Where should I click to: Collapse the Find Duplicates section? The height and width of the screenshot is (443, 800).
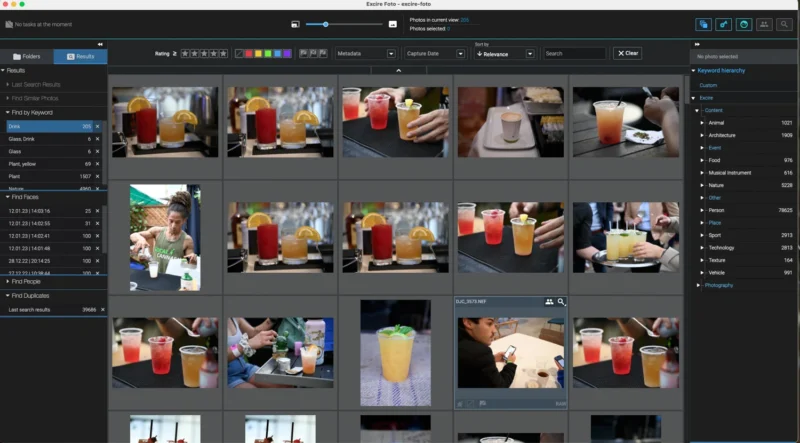[8, 296]
